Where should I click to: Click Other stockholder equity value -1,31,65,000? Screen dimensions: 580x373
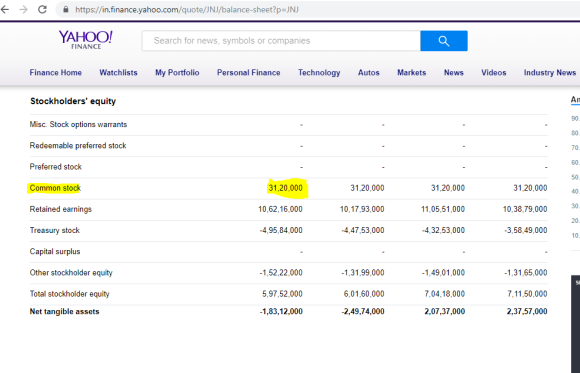click(526, 273)
